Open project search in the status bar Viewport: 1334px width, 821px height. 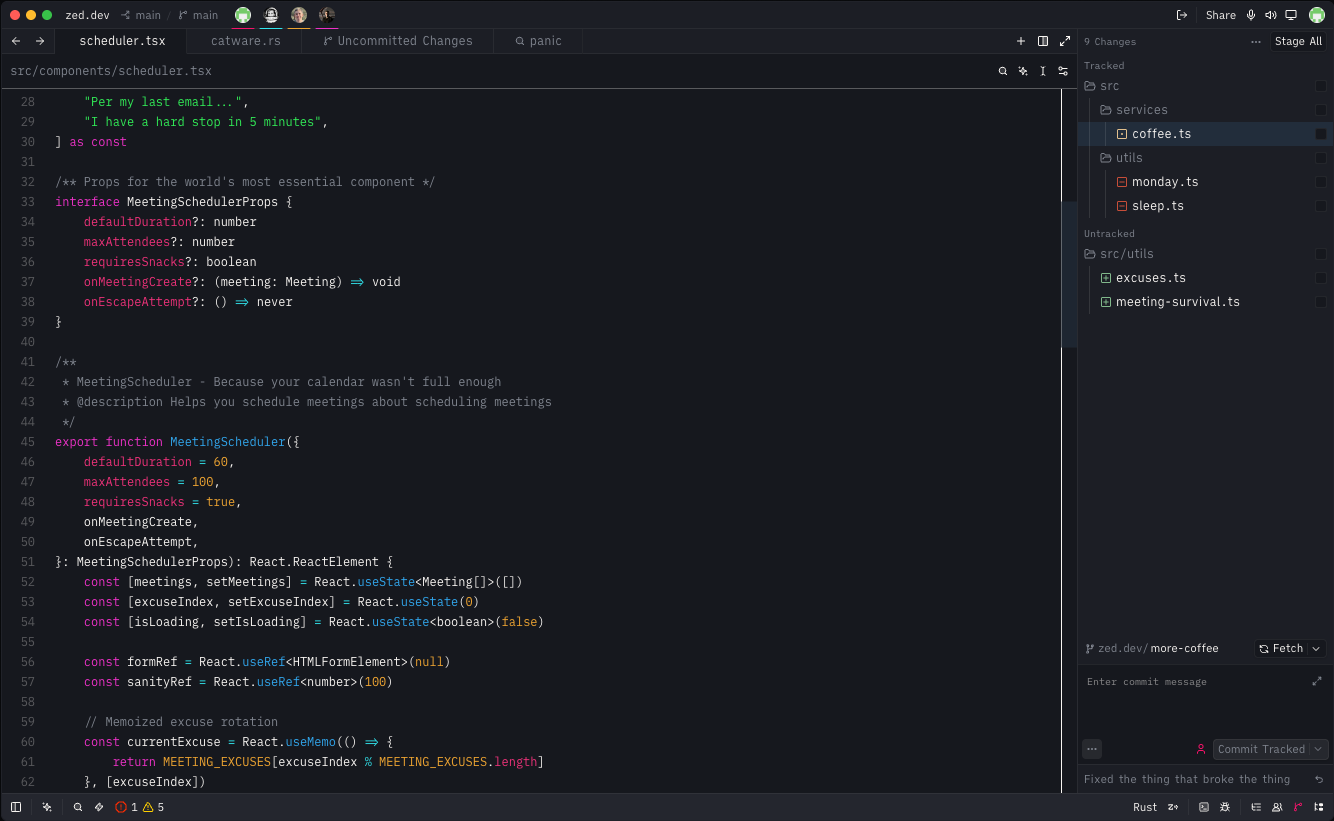(78, 807)
